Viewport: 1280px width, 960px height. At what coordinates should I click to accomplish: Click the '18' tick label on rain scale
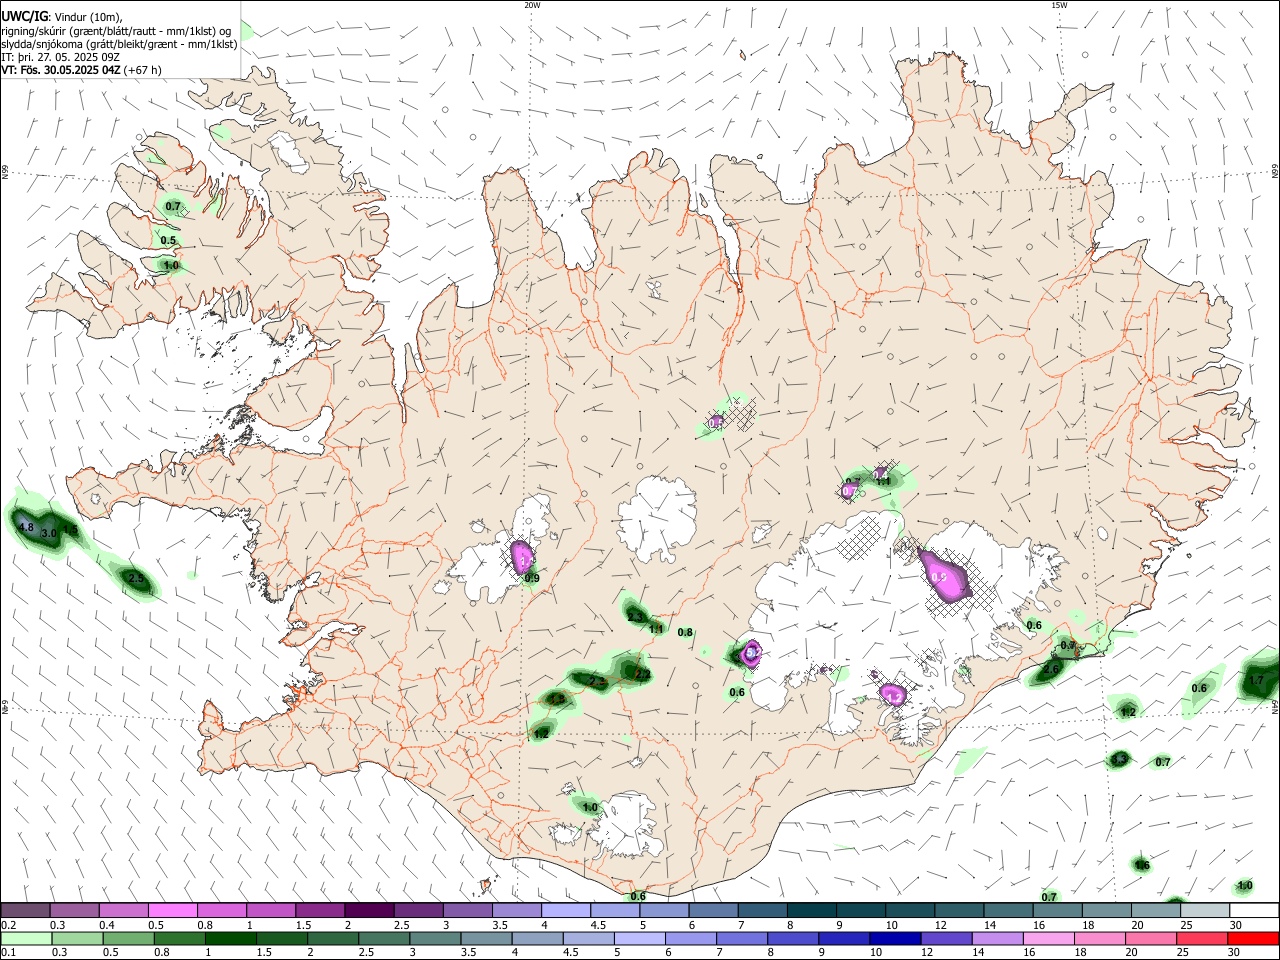pos(1083,953)
